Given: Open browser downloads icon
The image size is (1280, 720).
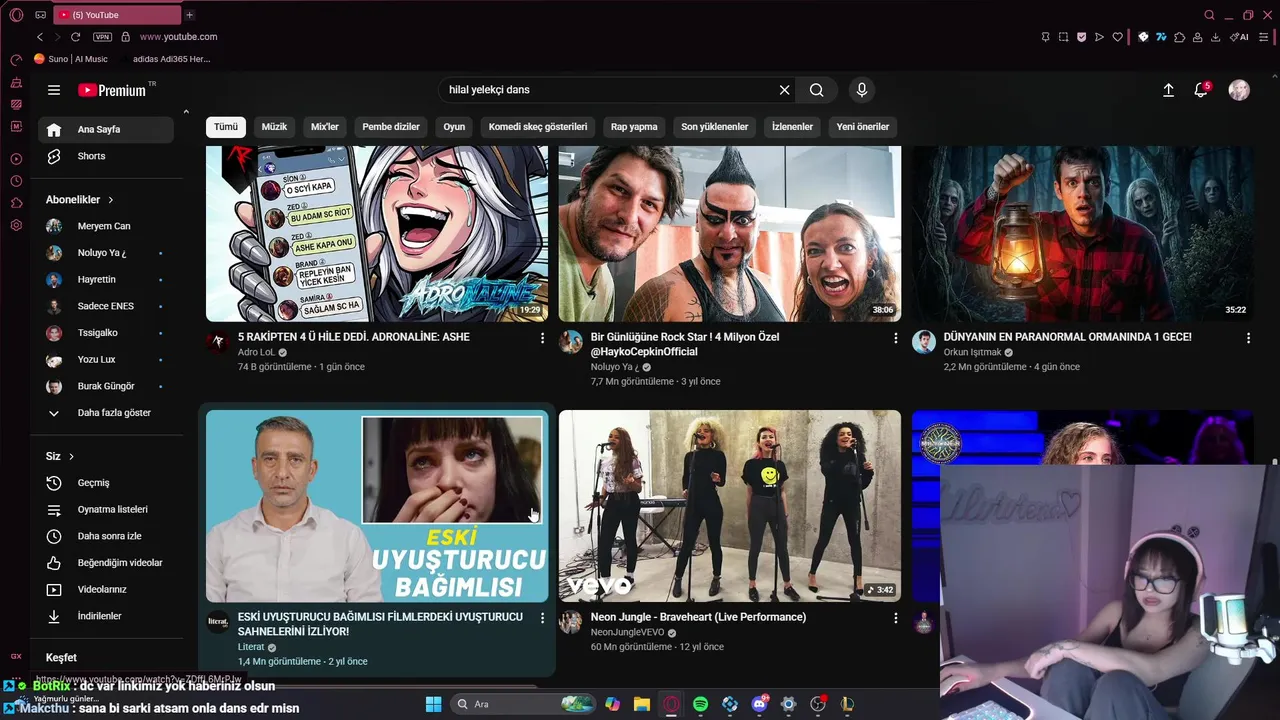Looking at the screenshot, I should 1215,37.
